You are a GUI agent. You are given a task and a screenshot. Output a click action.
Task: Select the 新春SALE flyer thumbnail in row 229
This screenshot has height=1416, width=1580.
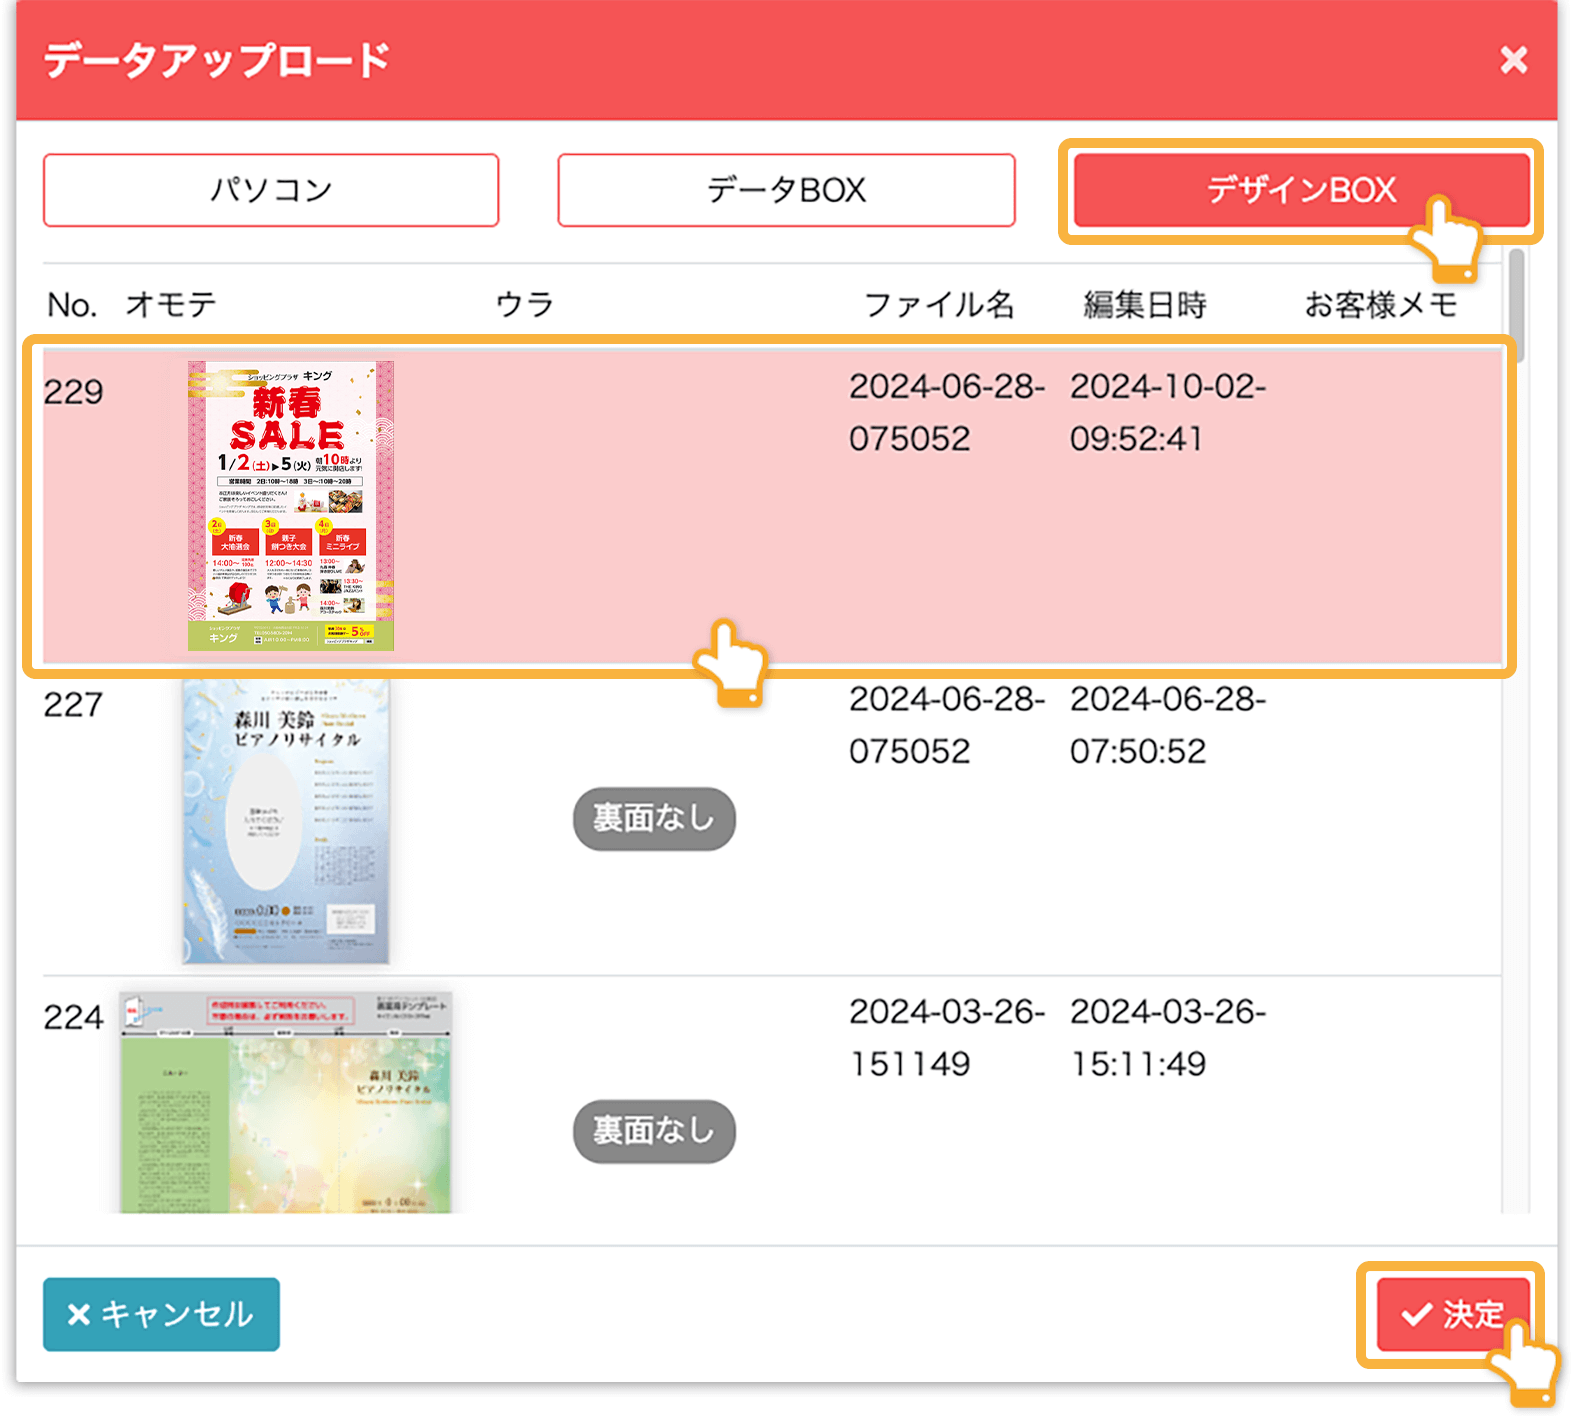coord(291,506)
